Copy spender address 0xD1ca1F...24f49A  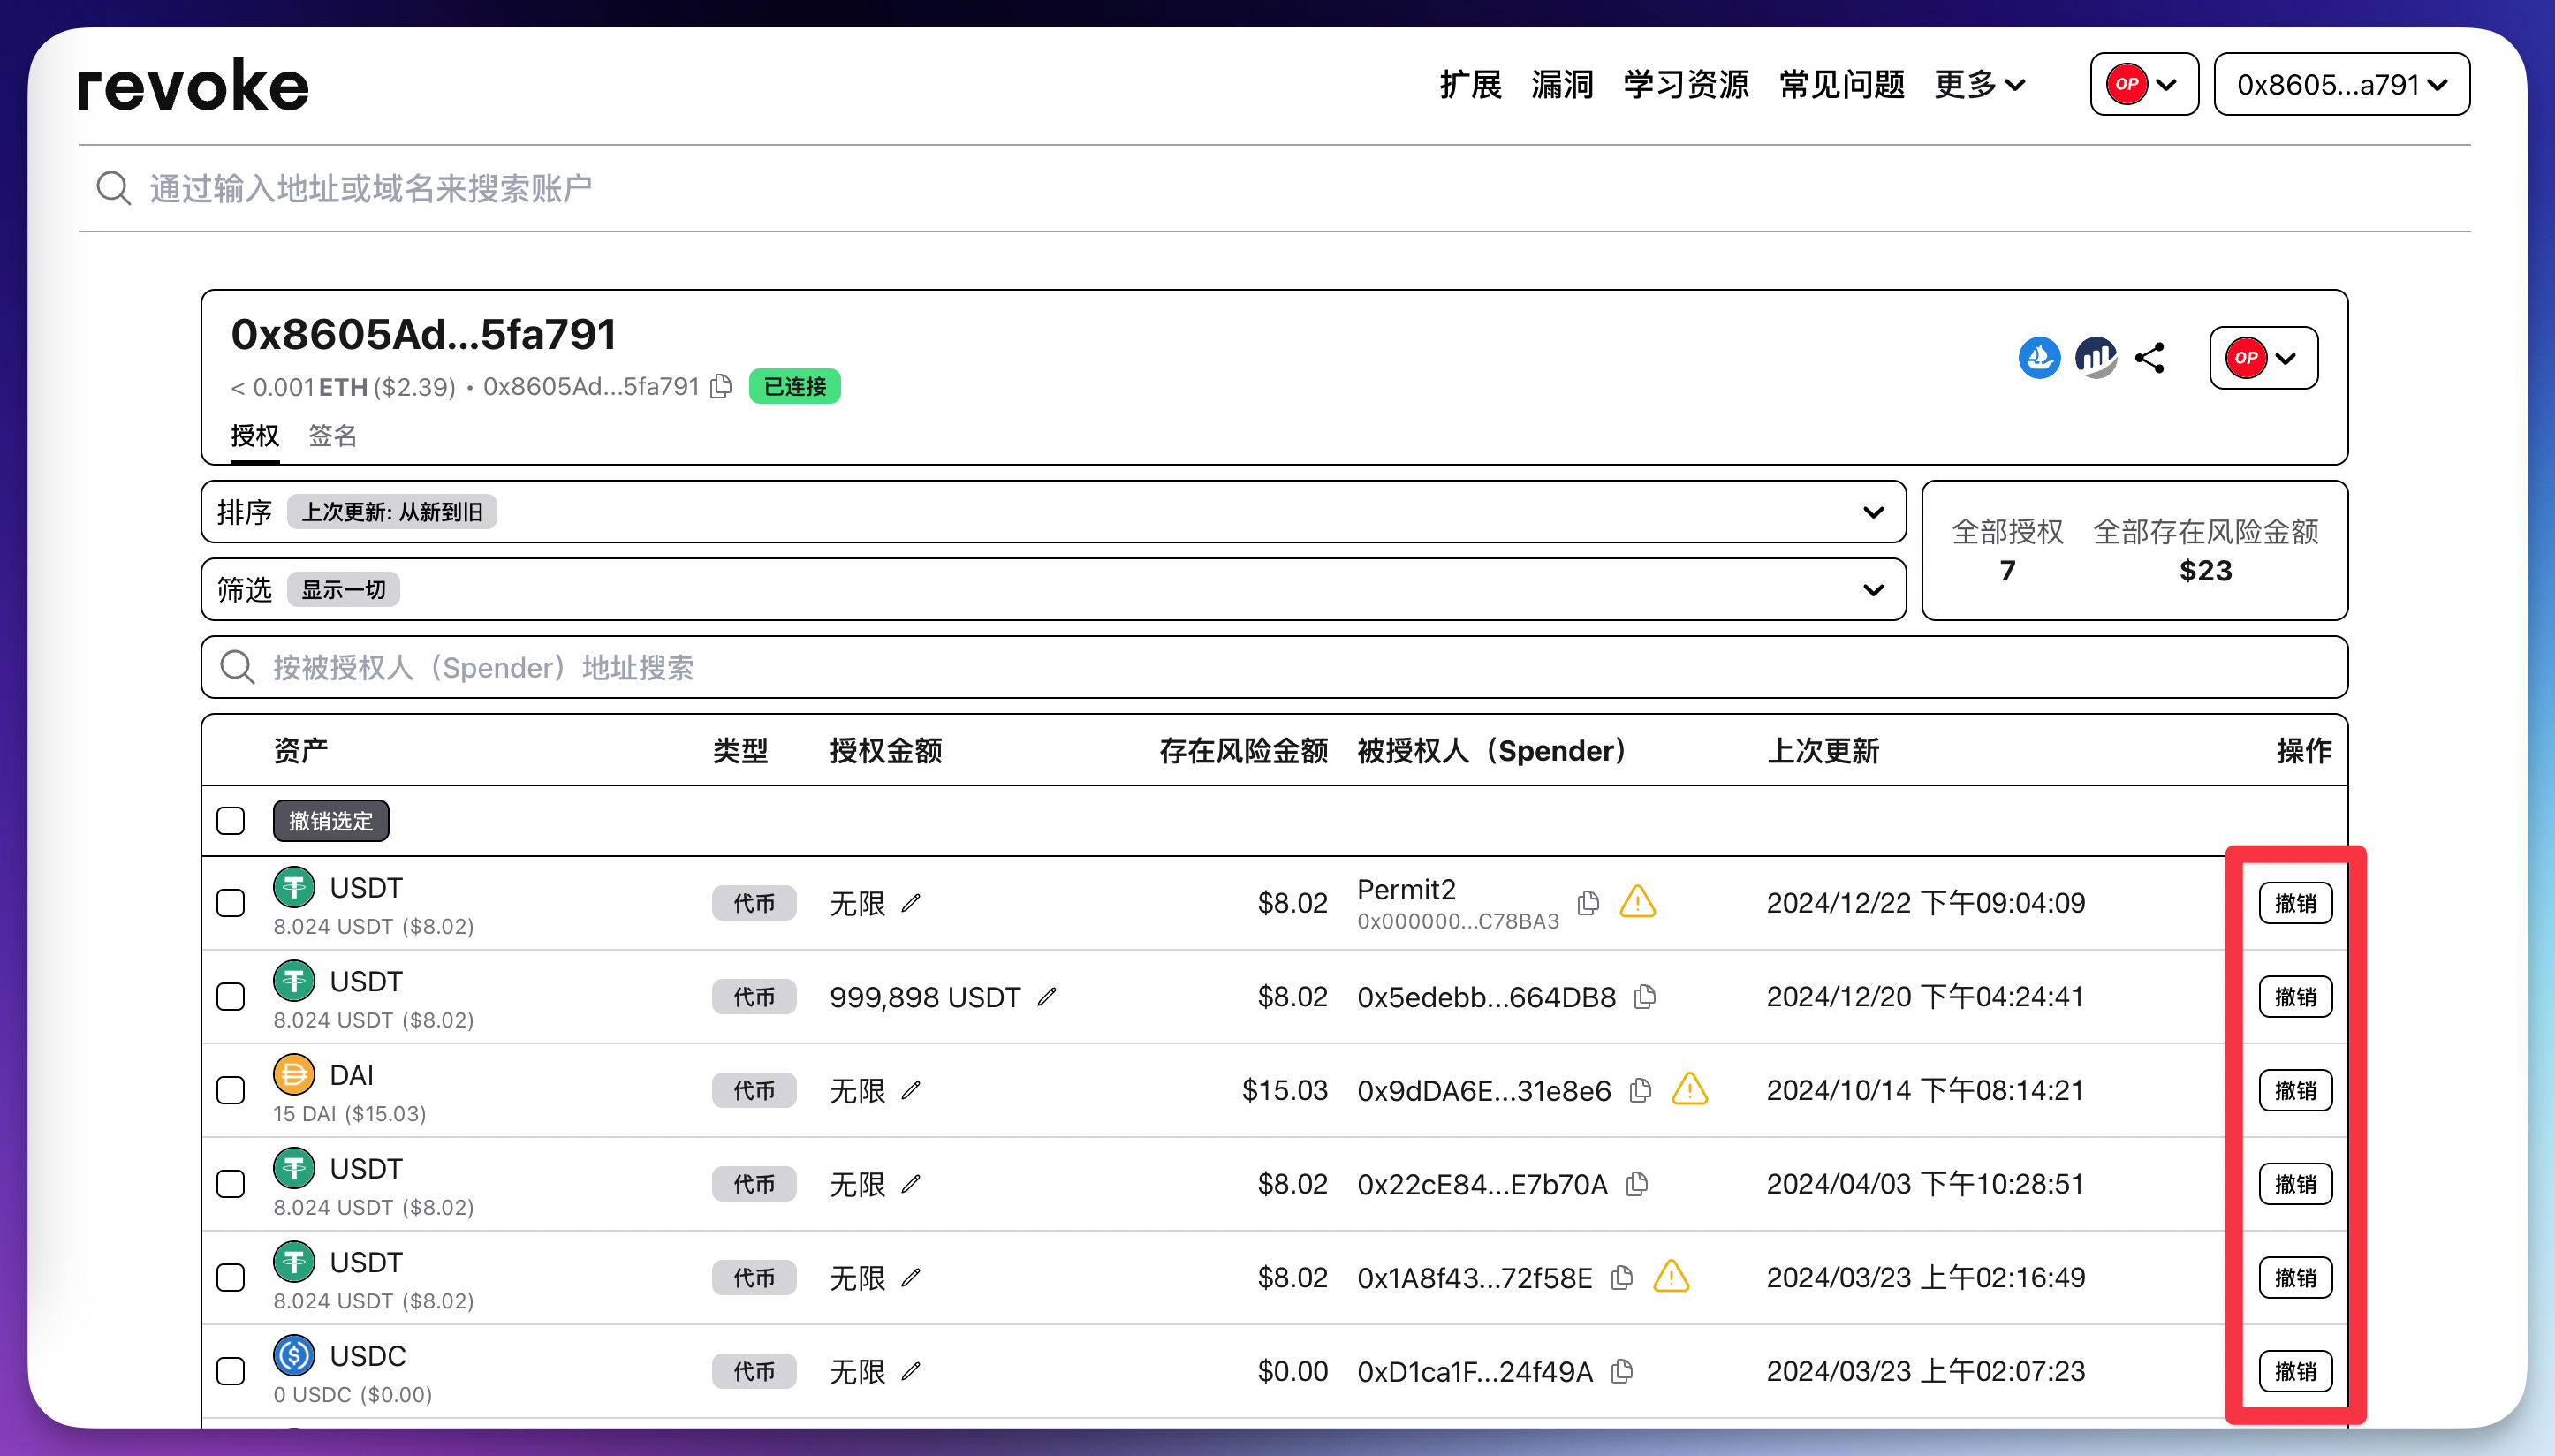(1622, 1371)
